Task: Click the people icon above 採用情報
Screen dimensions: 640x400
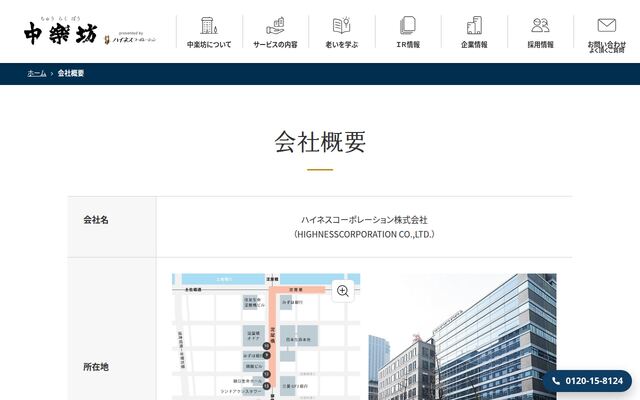Action: [x=540, y=25]
